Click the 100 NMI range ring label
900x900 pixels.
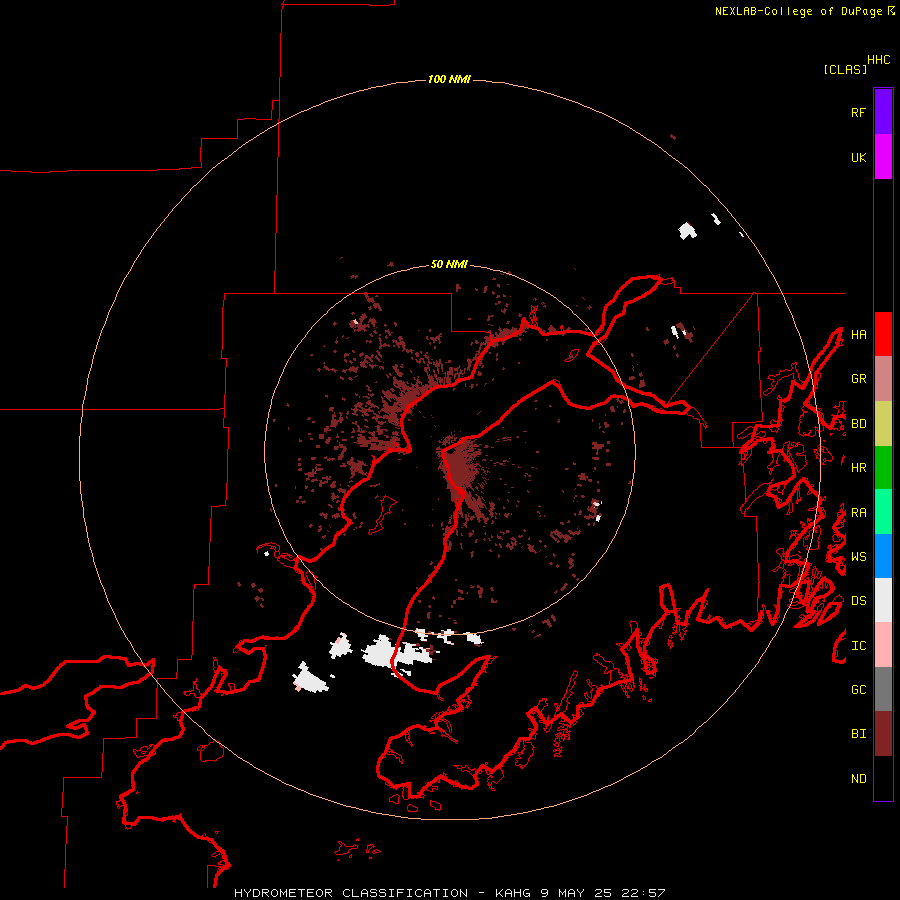click(x=449, y=79)
